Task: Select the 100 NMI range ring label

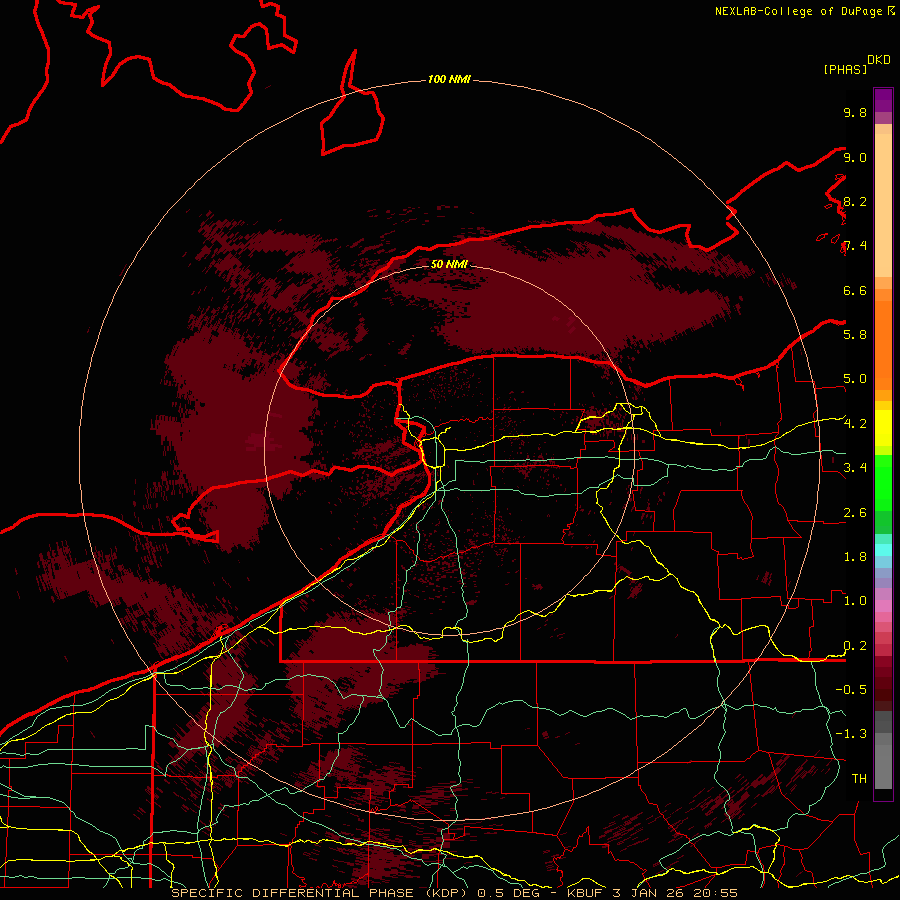Action: [x=449, y=79]
